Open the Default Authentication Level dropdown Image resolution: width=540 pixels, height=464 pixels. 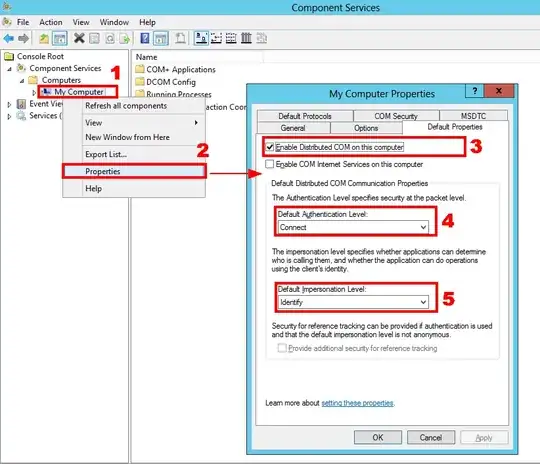(353, 227)
